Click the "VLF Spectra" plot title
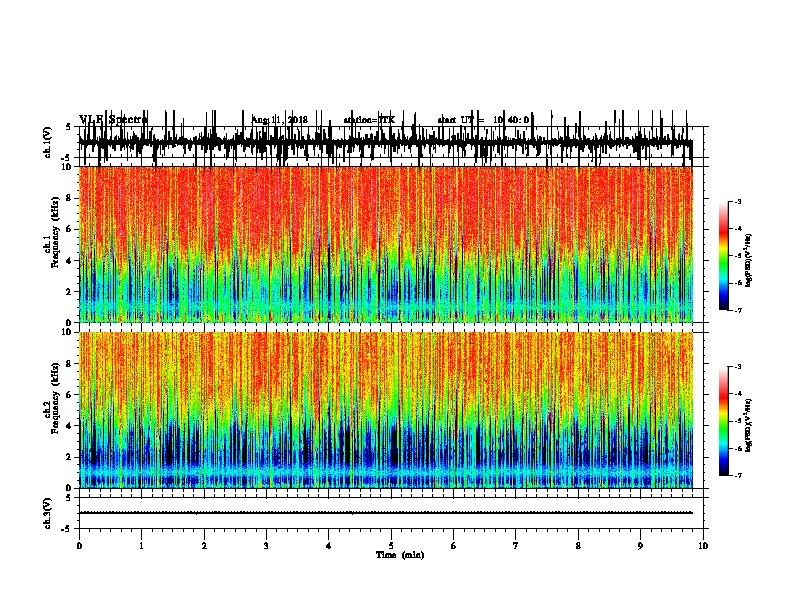Image resolution: width=792 pixels, height=612 pixels. pos(113,120)
